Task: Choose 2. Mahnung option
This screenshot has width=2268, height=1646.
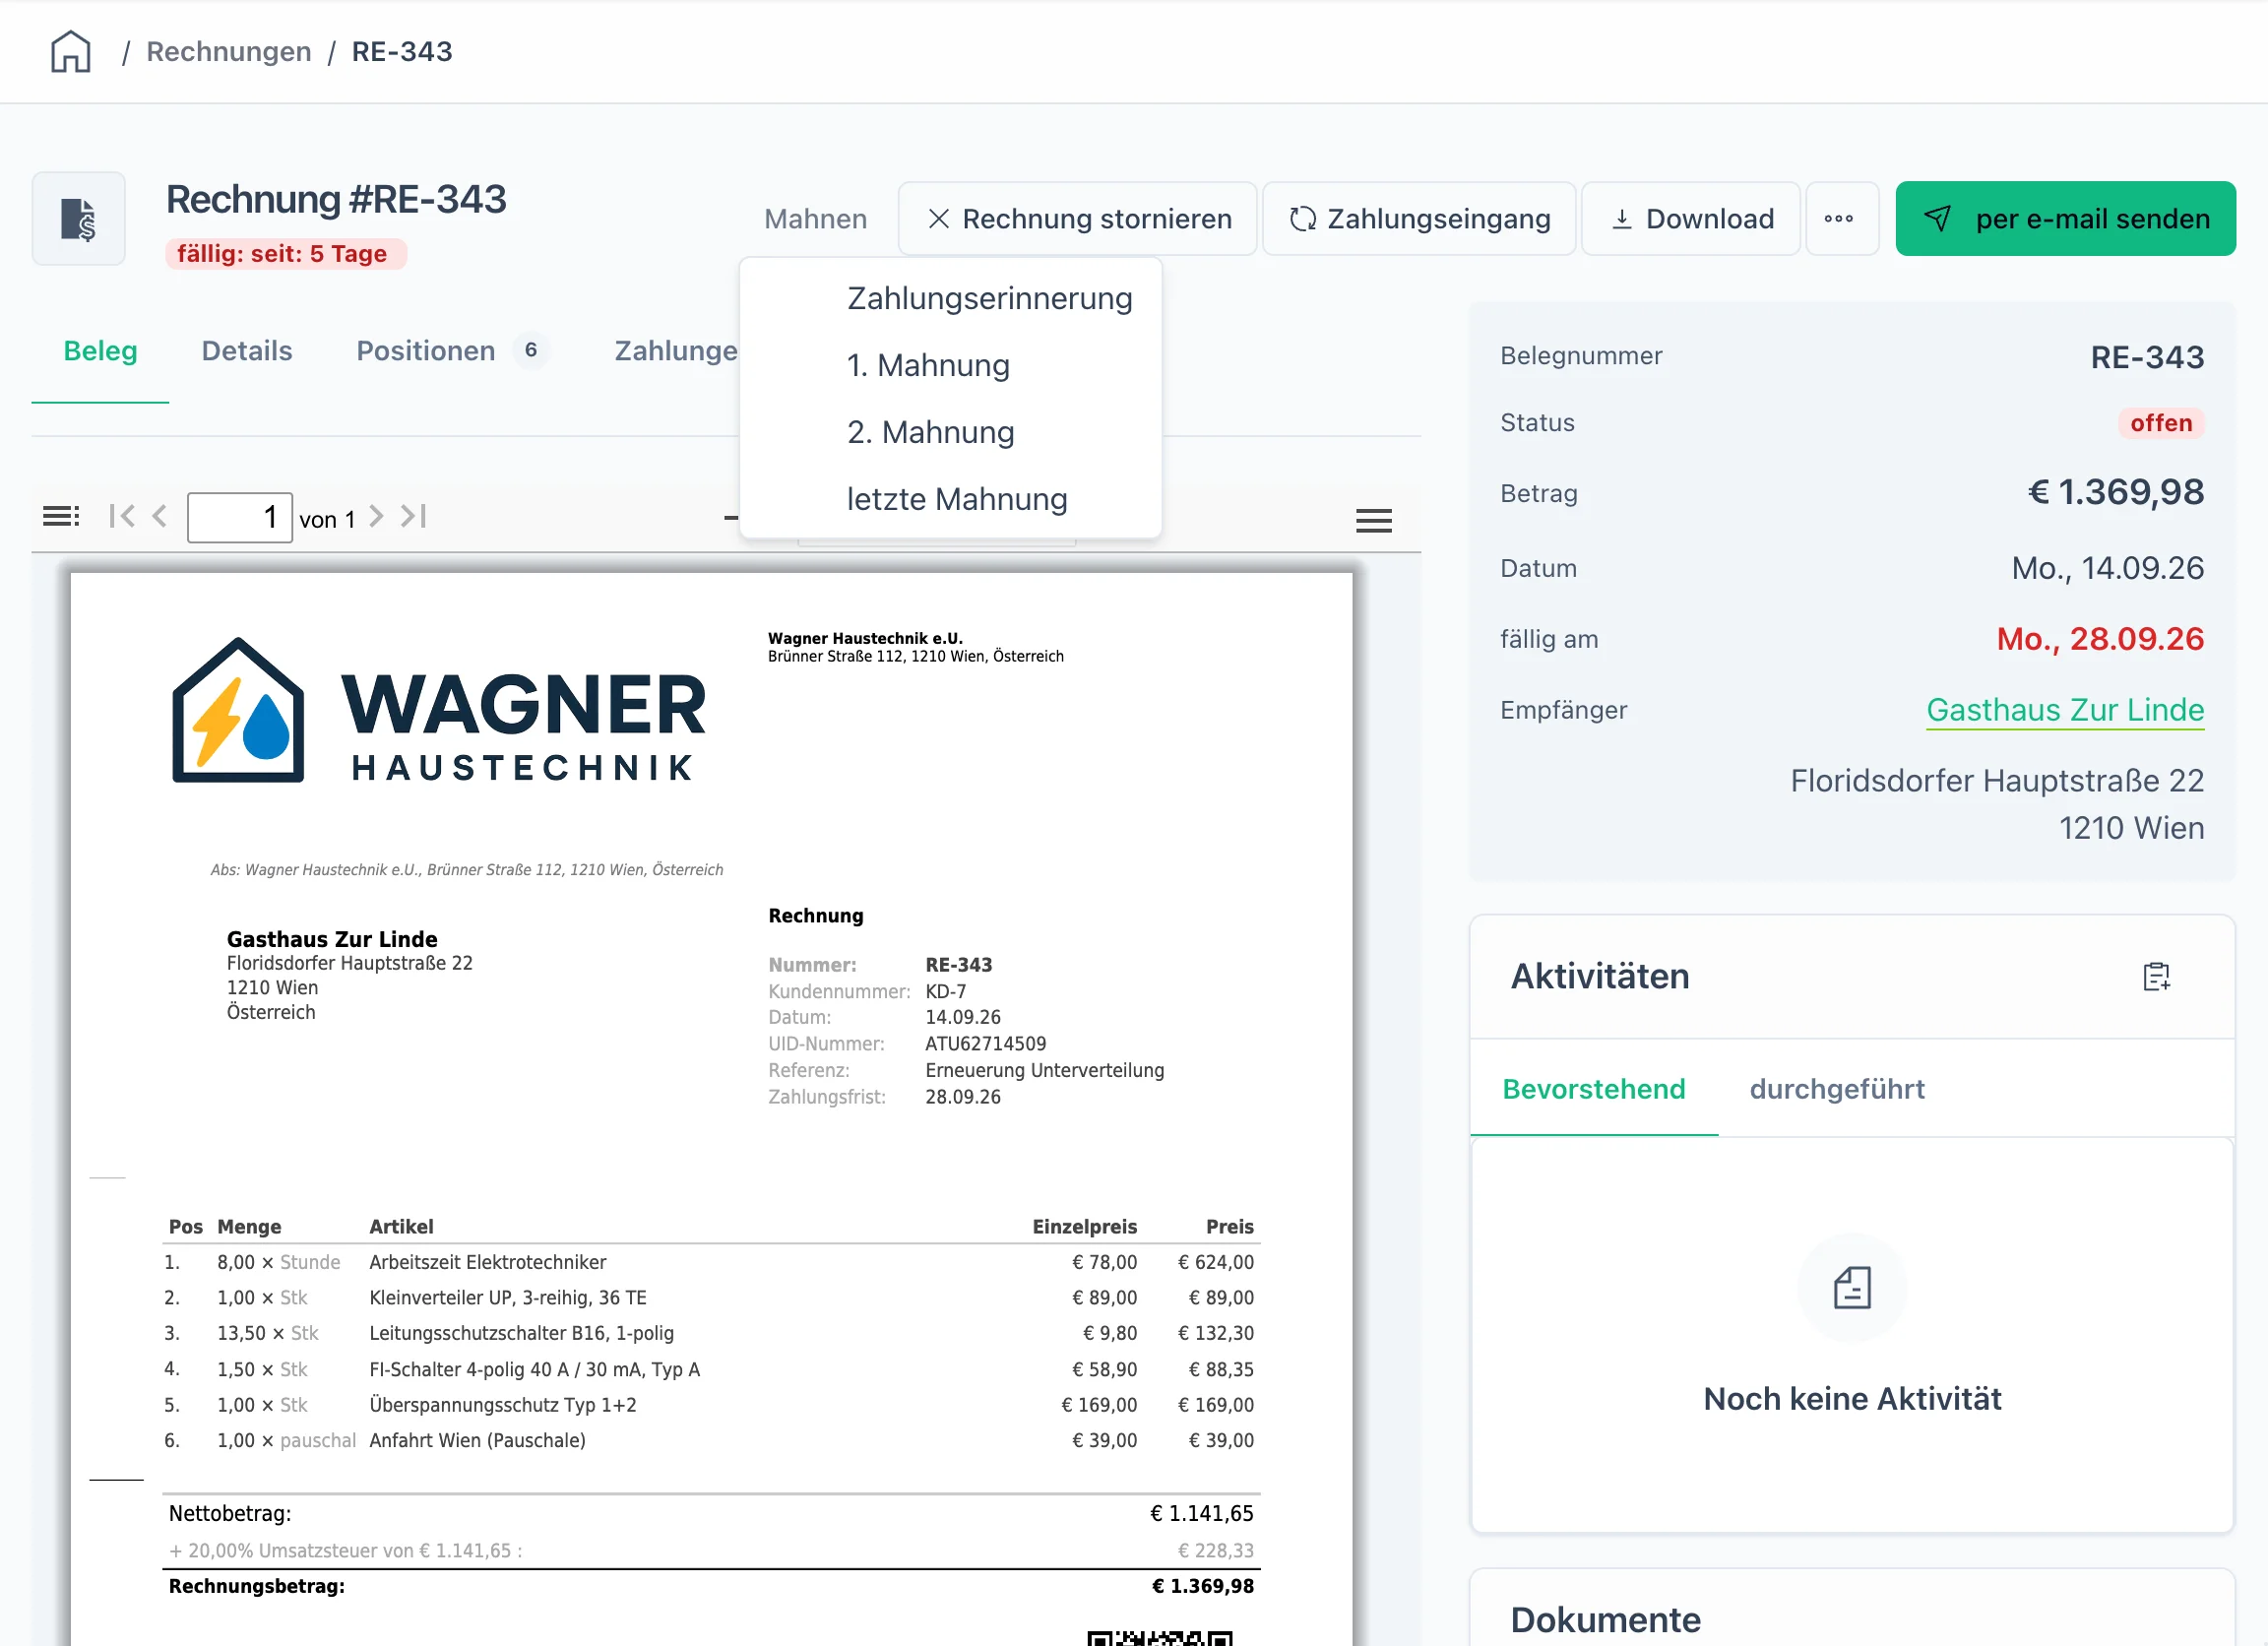Action: coord(930,432)
